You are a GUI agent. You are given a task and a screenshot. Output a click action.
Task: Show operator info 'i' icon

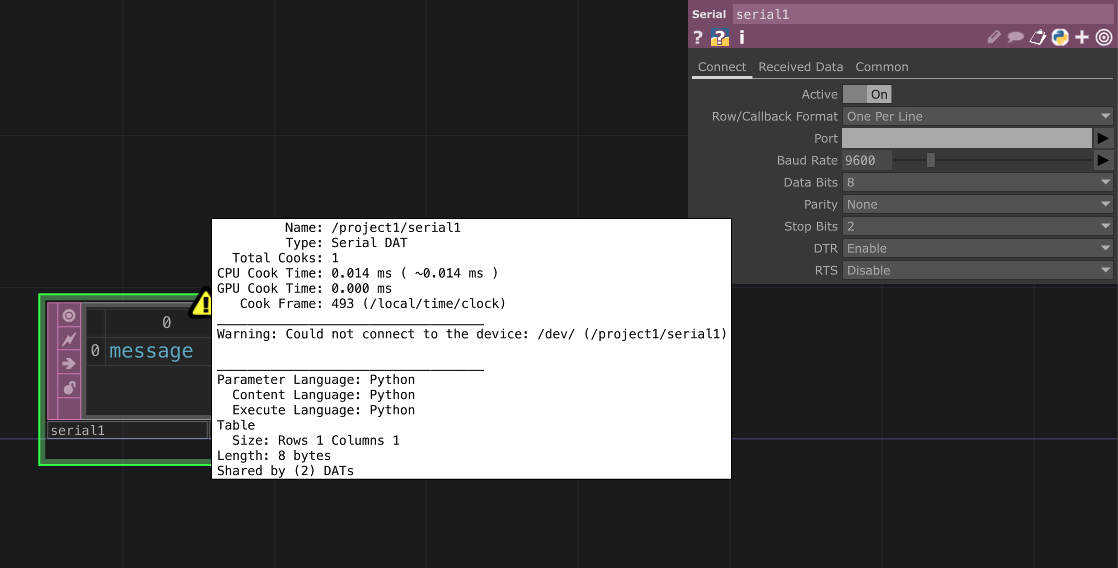(x=742, y=37)
